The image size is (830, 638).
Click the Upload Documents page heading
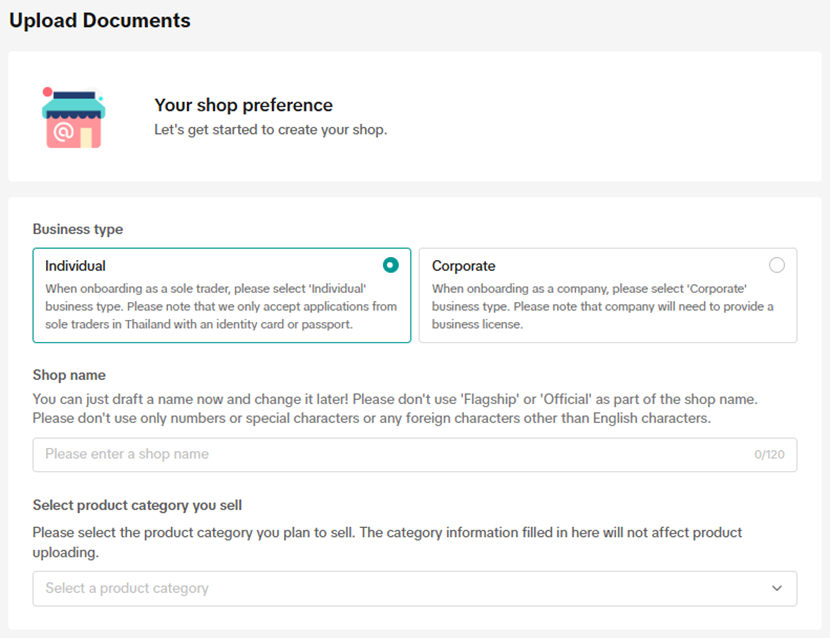(x=100, y=20)
